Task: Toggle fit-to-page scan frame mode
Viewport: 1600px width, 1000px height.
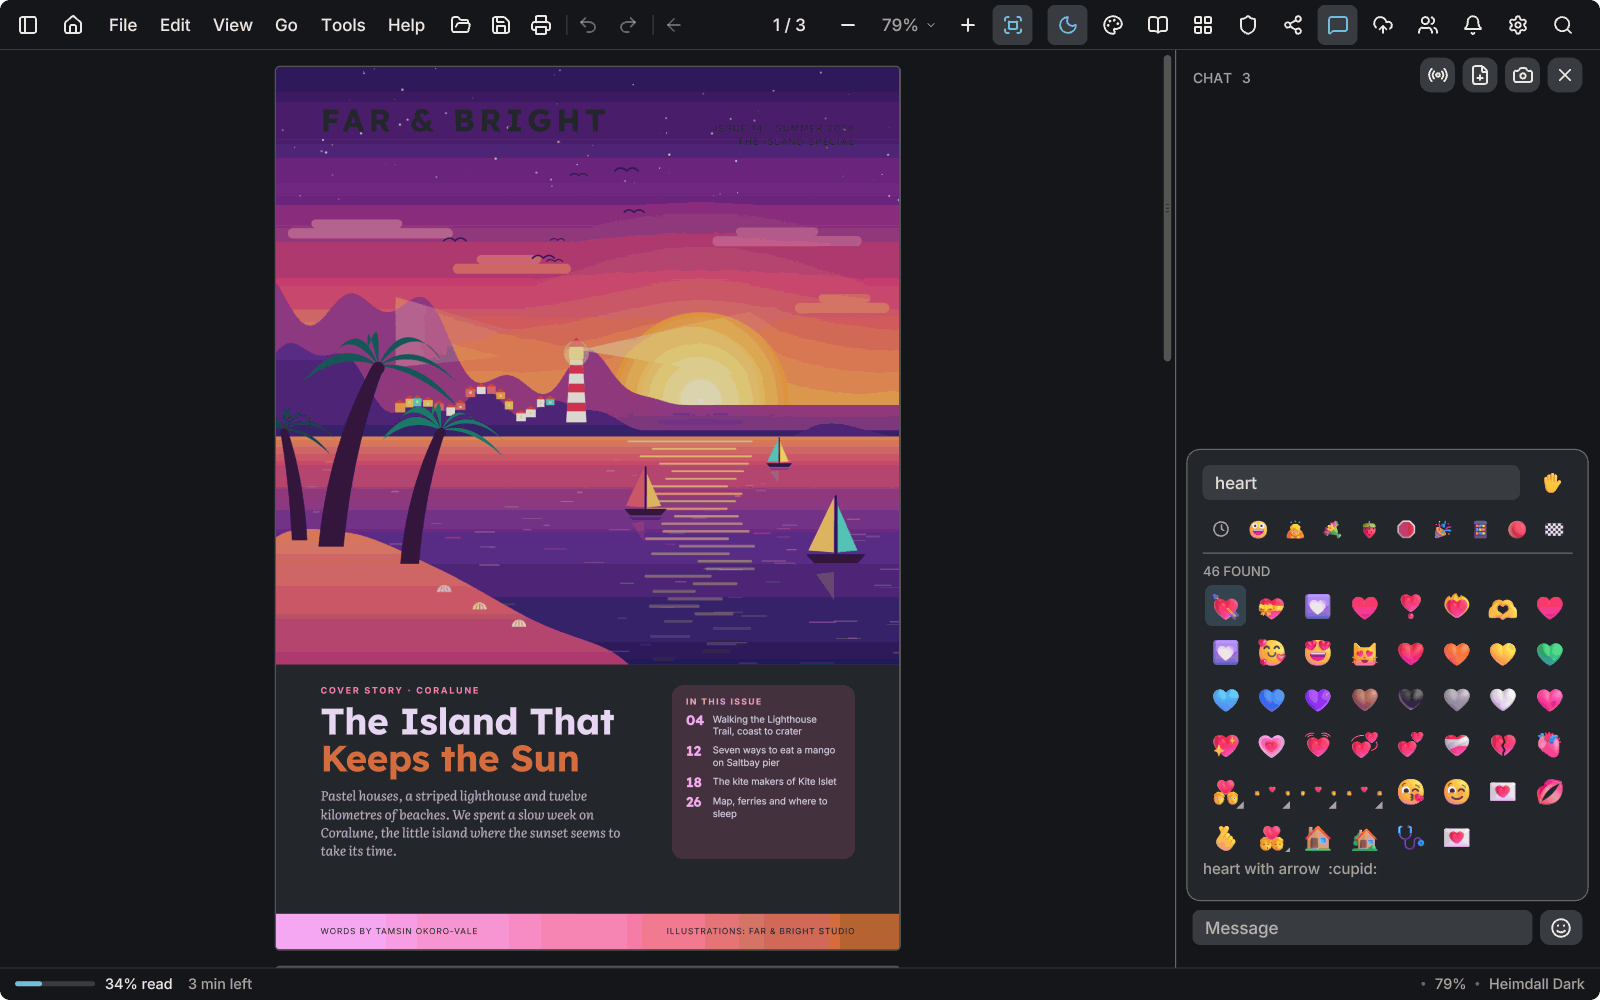Action: [1013, 25]
